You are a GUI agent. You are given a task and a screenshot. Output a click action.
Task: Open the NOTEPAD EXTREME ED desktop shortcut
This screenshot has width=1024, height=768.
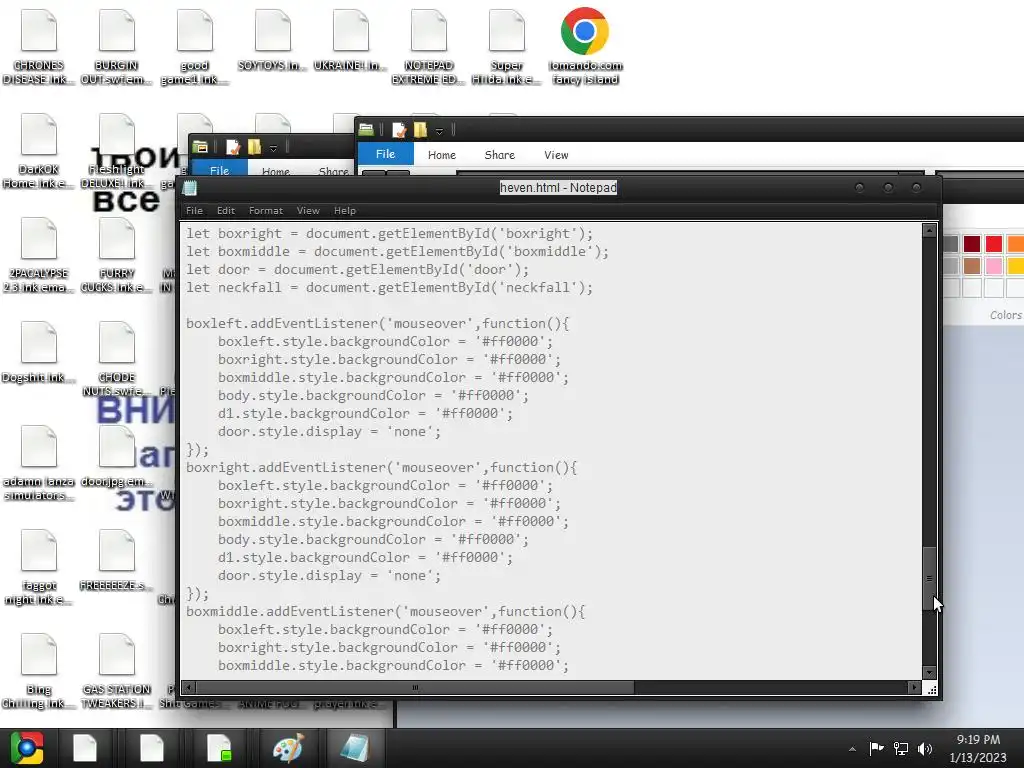[428, 46]
